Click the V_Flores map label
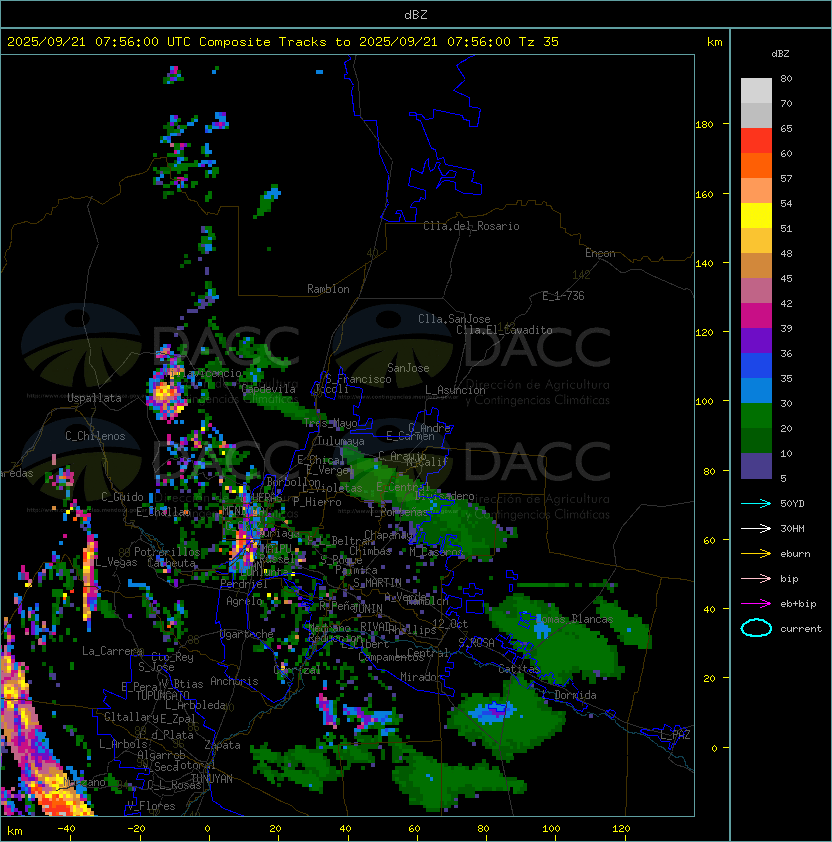Image resolution: width=832 pixels, height=842 pixels. point(151,806)
